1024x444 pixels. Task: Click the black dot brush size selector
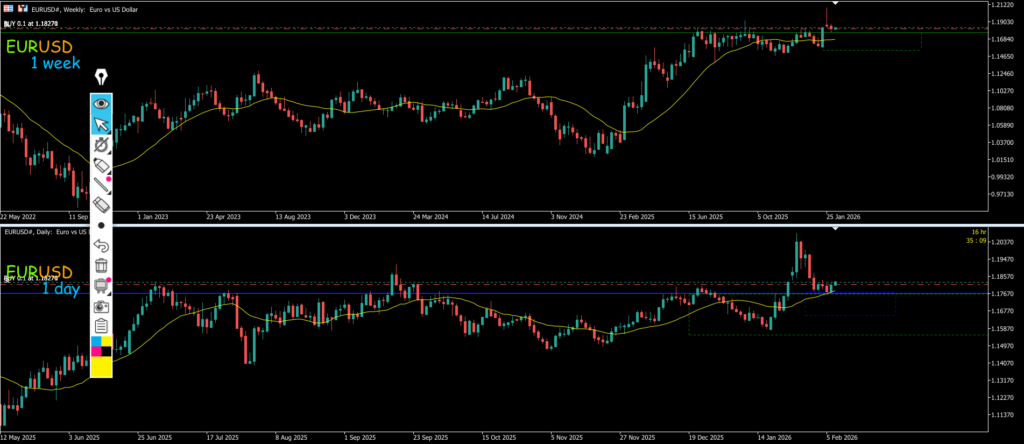tap(101, 226)
